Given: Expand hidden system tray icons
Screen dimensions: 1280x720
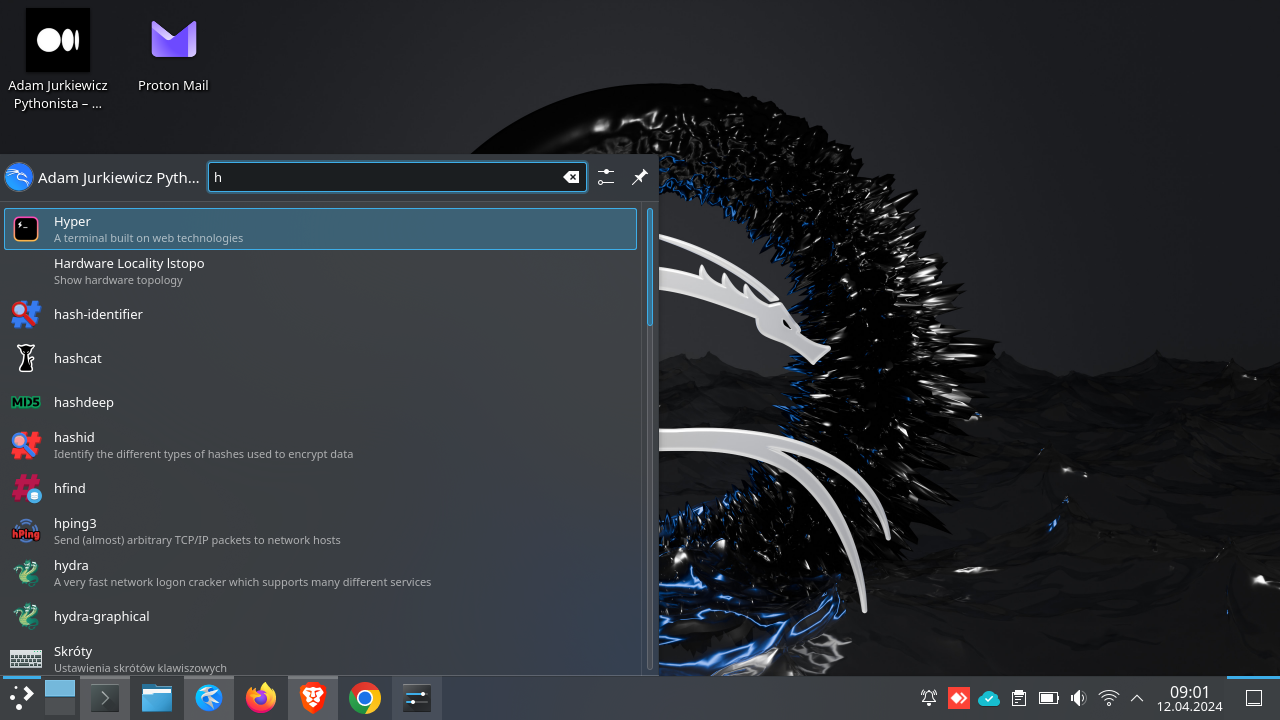Looking at the screenshot, I should [1136, 697].
